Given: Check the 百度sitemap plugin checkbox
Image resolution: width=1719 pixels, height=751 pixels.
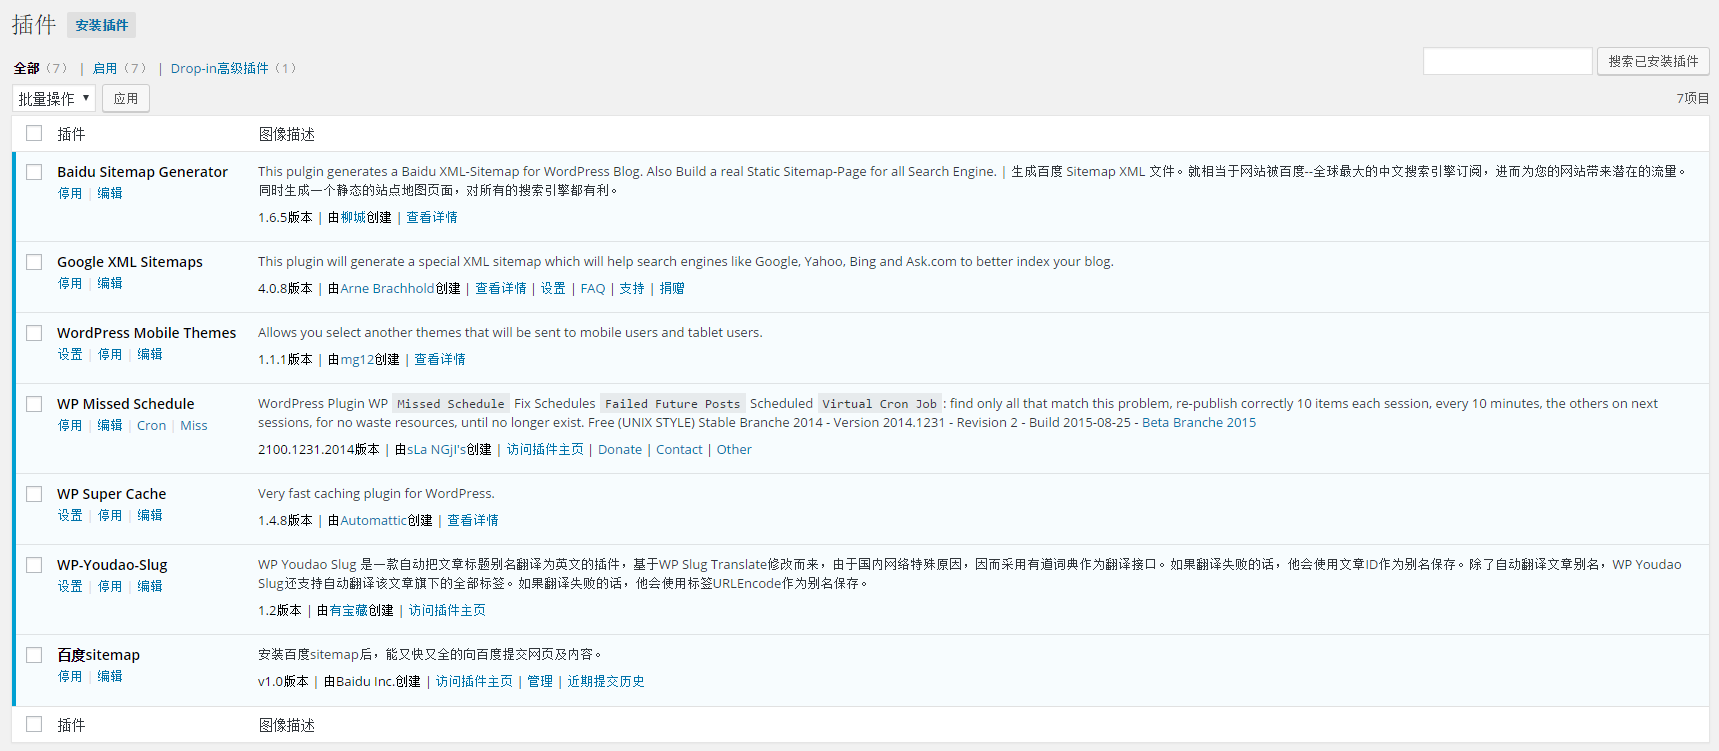Looking at the screenshot, I should click(34, 655).
